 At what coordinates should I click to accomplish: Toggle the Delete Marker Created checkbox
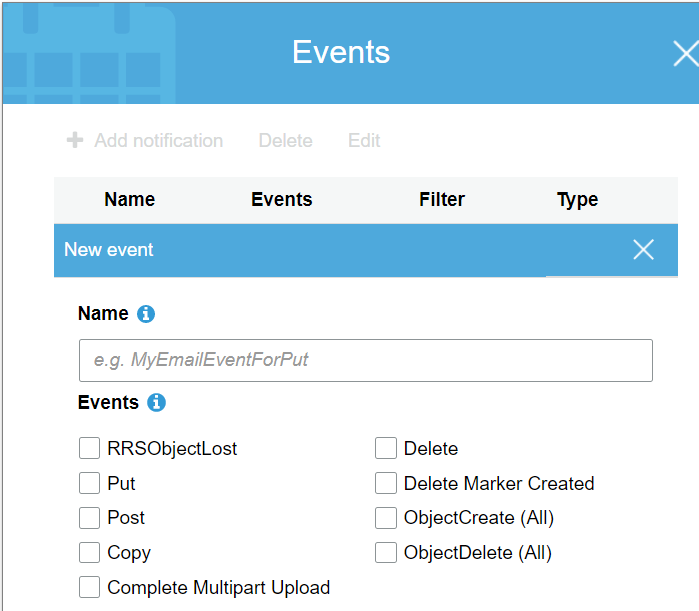(386, 483)
